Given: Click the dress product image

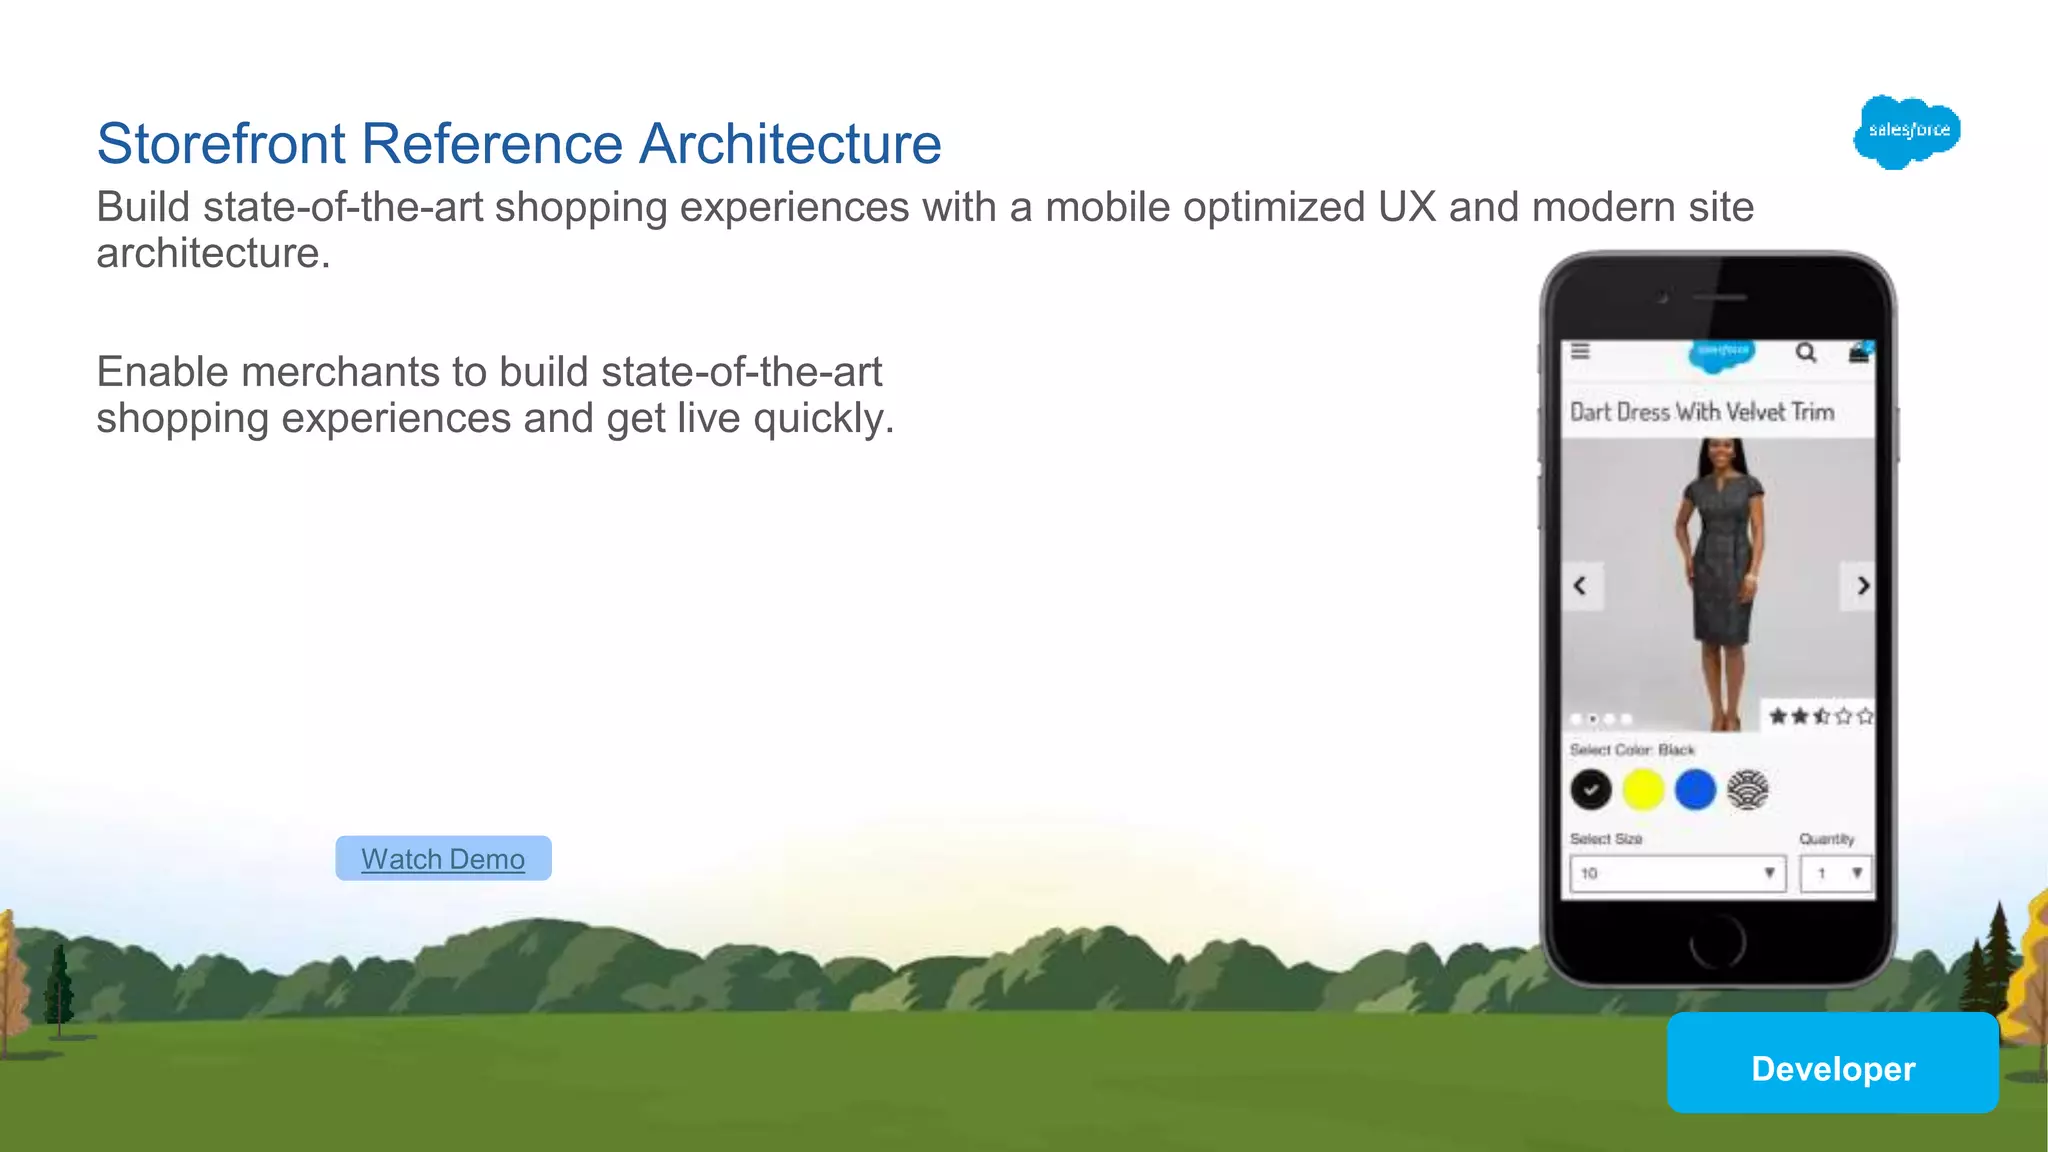Looking at the screenshot, I should point(1719,585).
